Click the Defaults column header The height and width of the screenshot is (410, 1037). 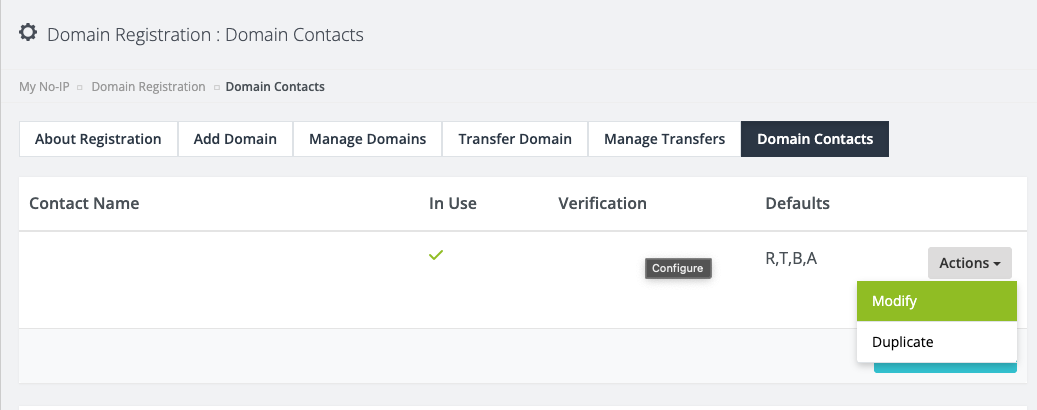tap(797, 203)
